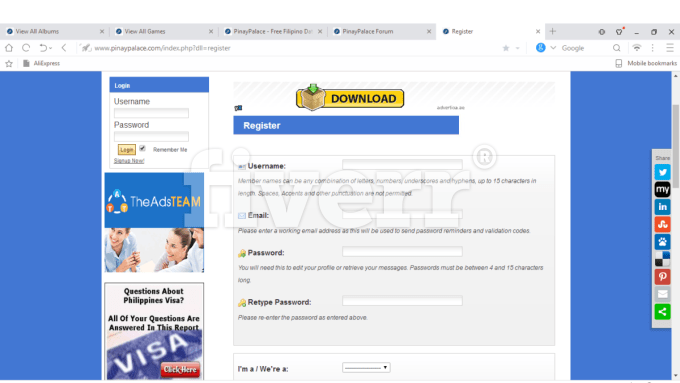The height and width of the screenshot is (383, 680).
Task: Switch to the View All Albums tab
Action: point(37,31)
